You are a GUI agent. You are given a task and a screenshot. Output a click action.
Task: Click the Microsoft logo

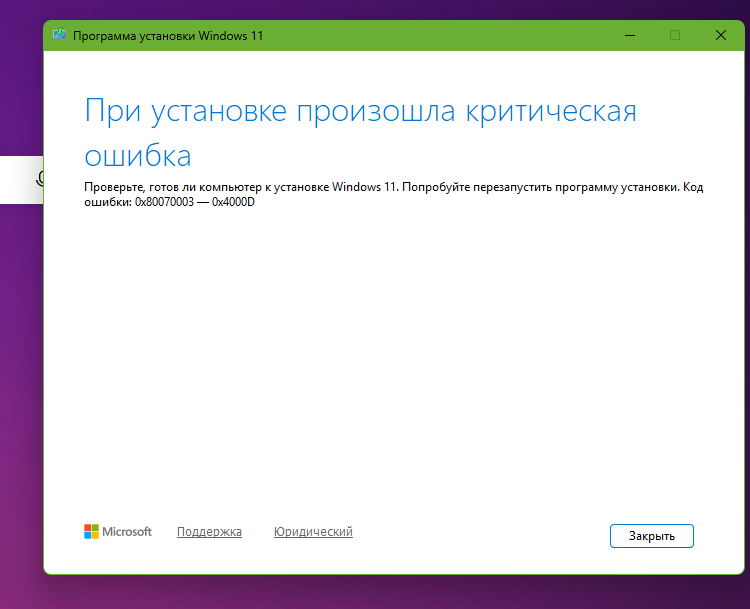tap(118, 531)
